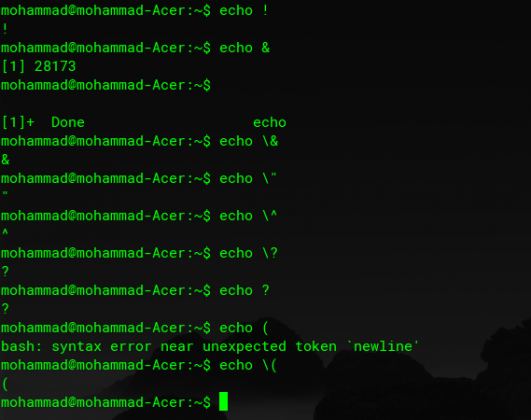Click the word 'newline' in the error
Viewport: 531px width, 420px height.
[383, 346]
